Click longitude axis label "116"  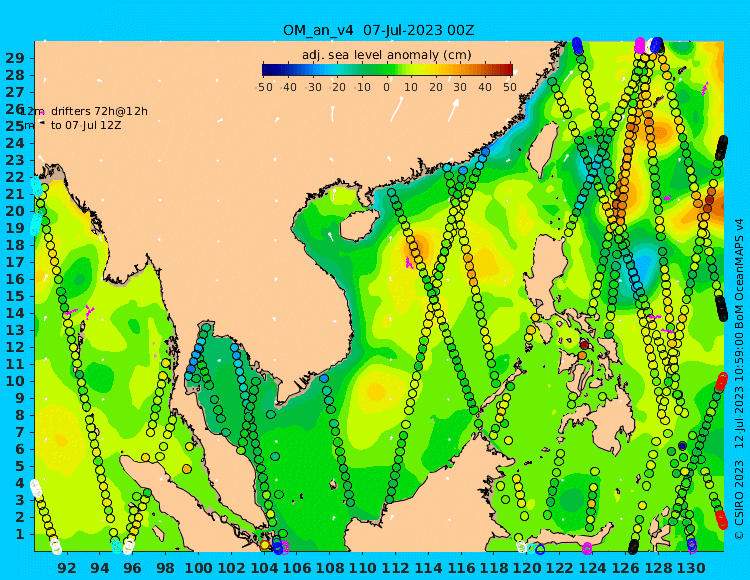461,568
